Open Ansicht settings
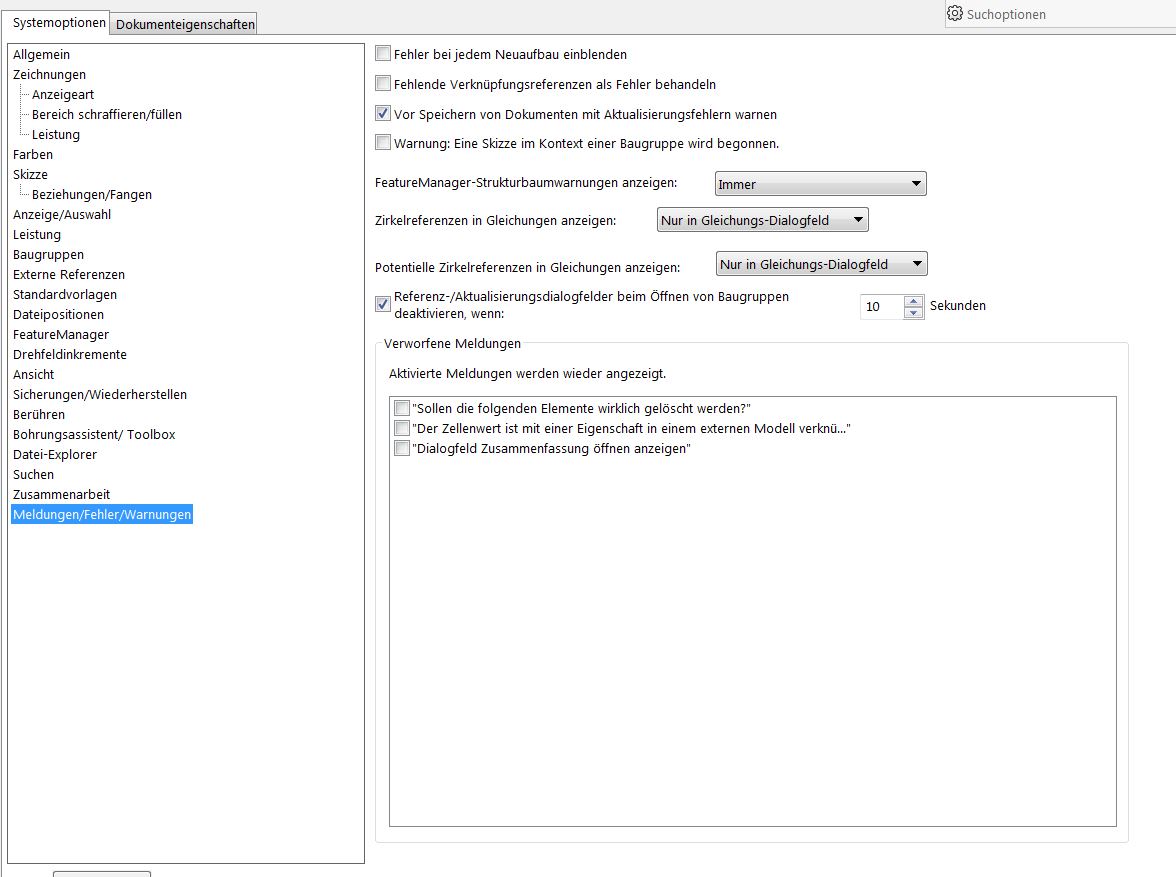This screenshot has height=877, width=1176. (34, 374)
